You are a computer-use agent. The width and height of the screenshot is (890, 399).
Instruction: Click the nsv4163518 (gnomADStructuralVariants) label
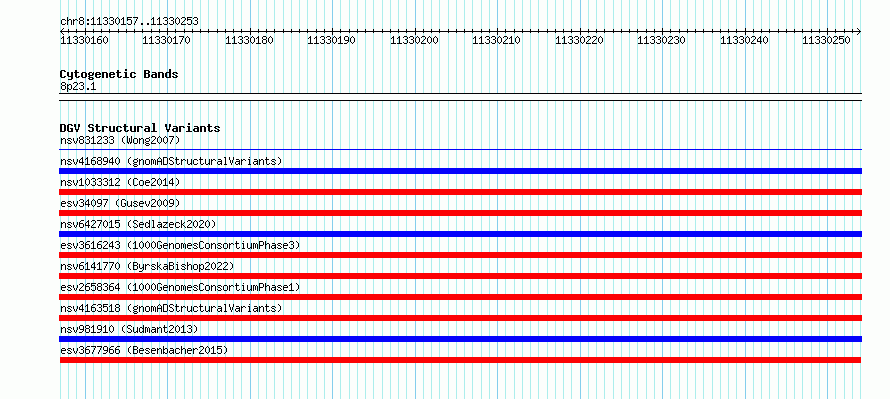pos(171,308)
